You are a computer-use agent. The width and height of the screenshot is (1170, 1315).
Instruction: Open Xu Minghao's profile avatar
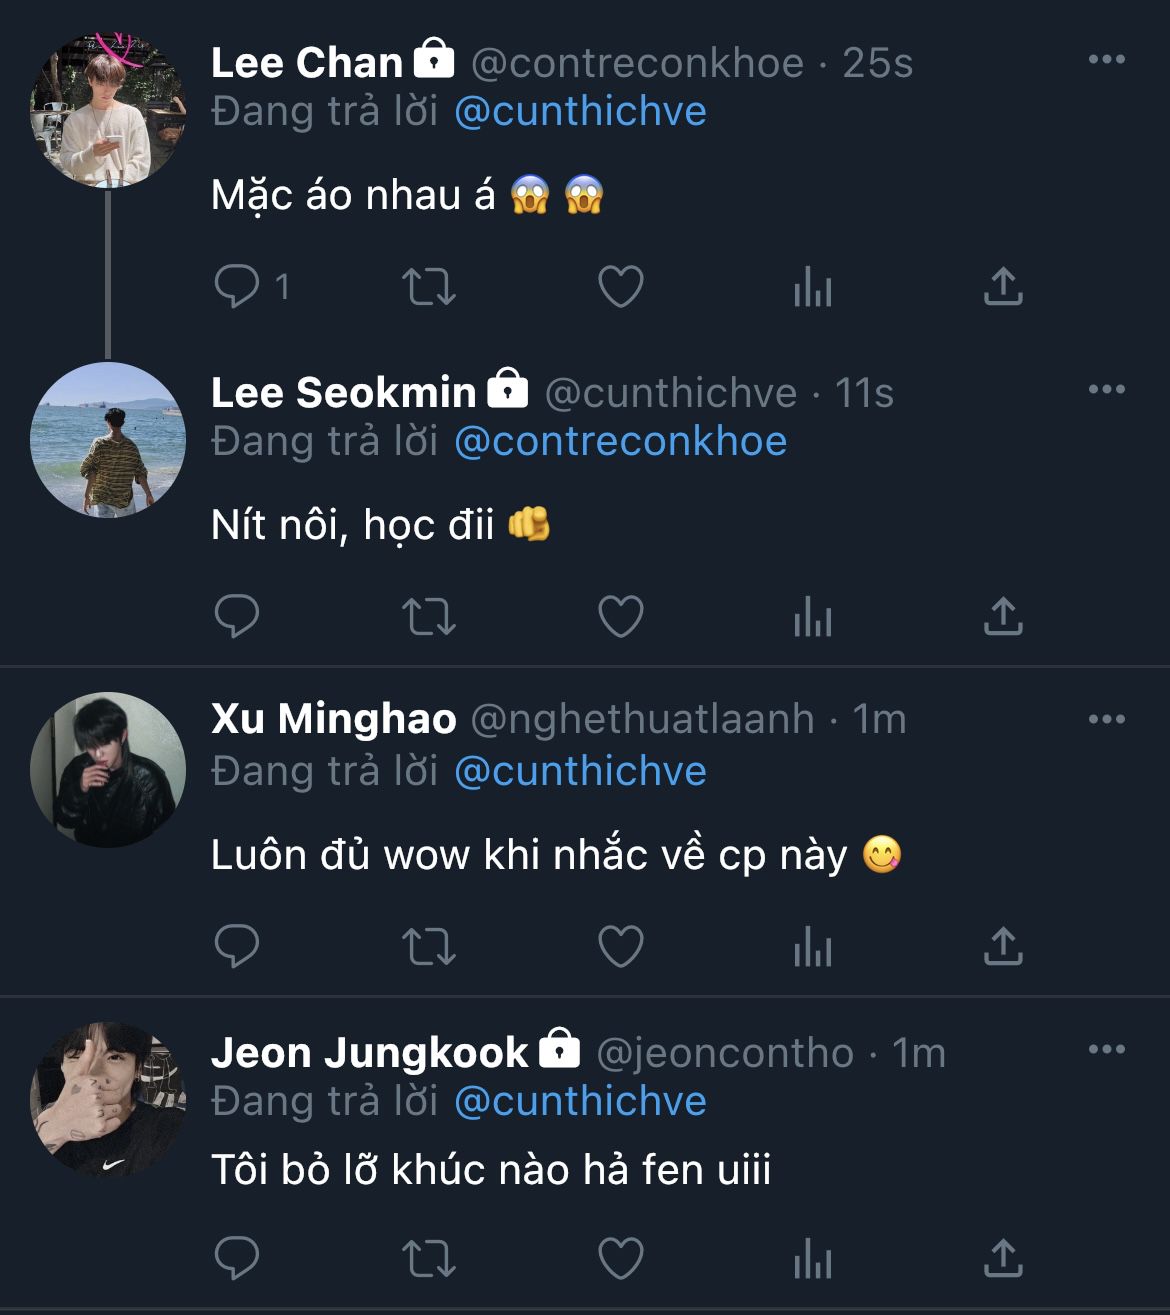[x=108, y=770]
